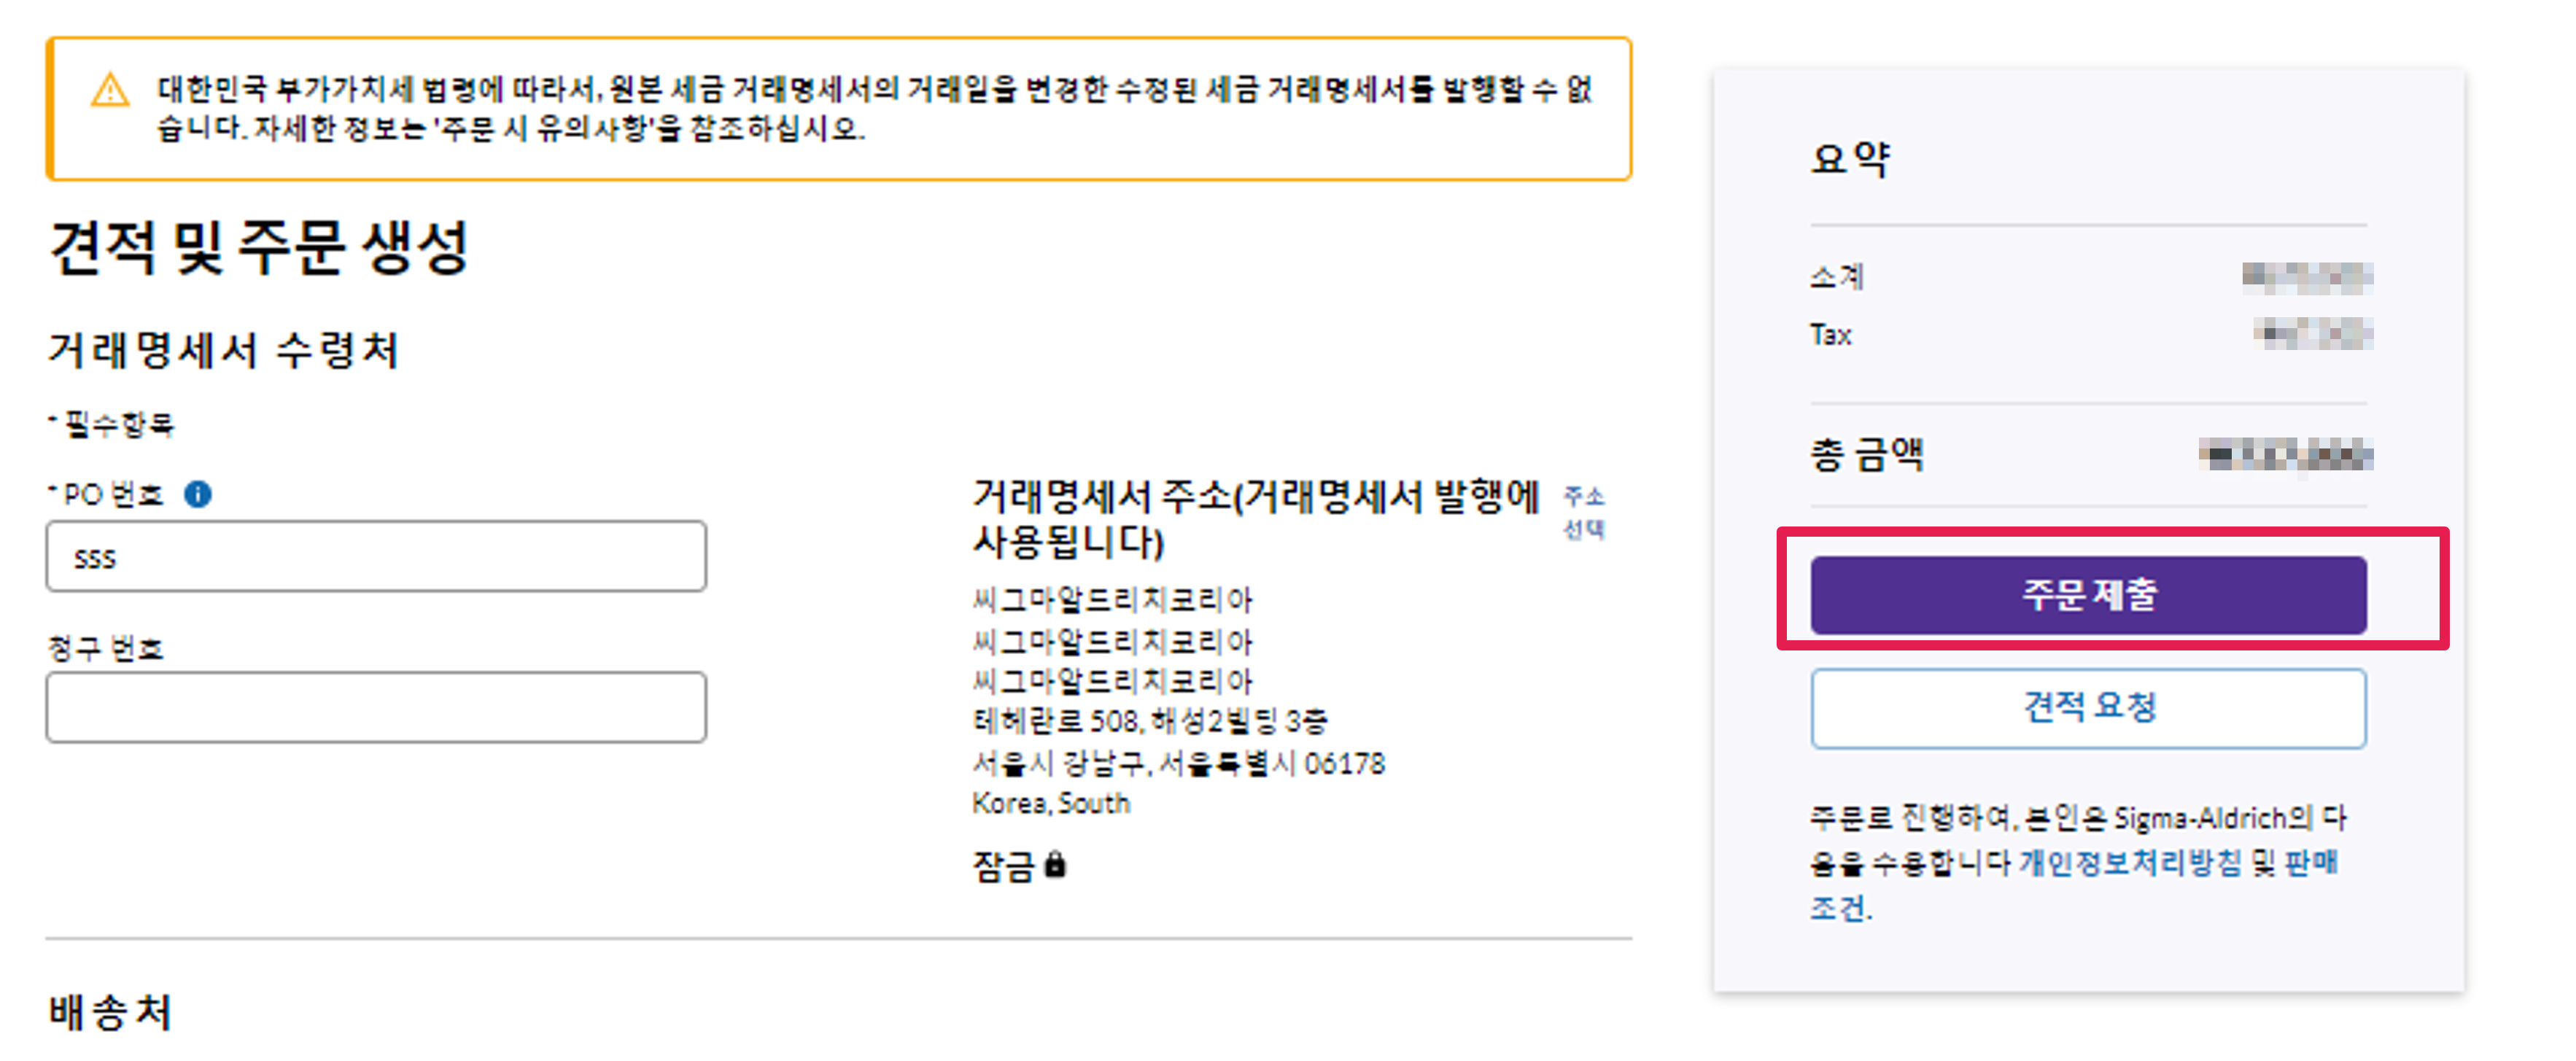The image size is (2576, 1061).
Task: Click the 총 금액 label
Action: 1866,455
